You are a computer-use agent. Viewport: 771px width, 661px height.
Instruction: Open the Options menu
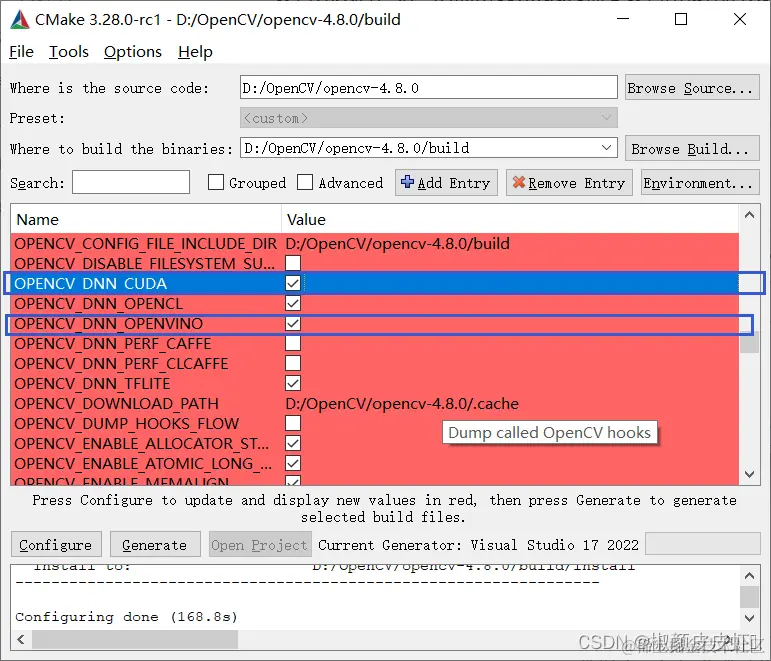click(x=133, y=52)
